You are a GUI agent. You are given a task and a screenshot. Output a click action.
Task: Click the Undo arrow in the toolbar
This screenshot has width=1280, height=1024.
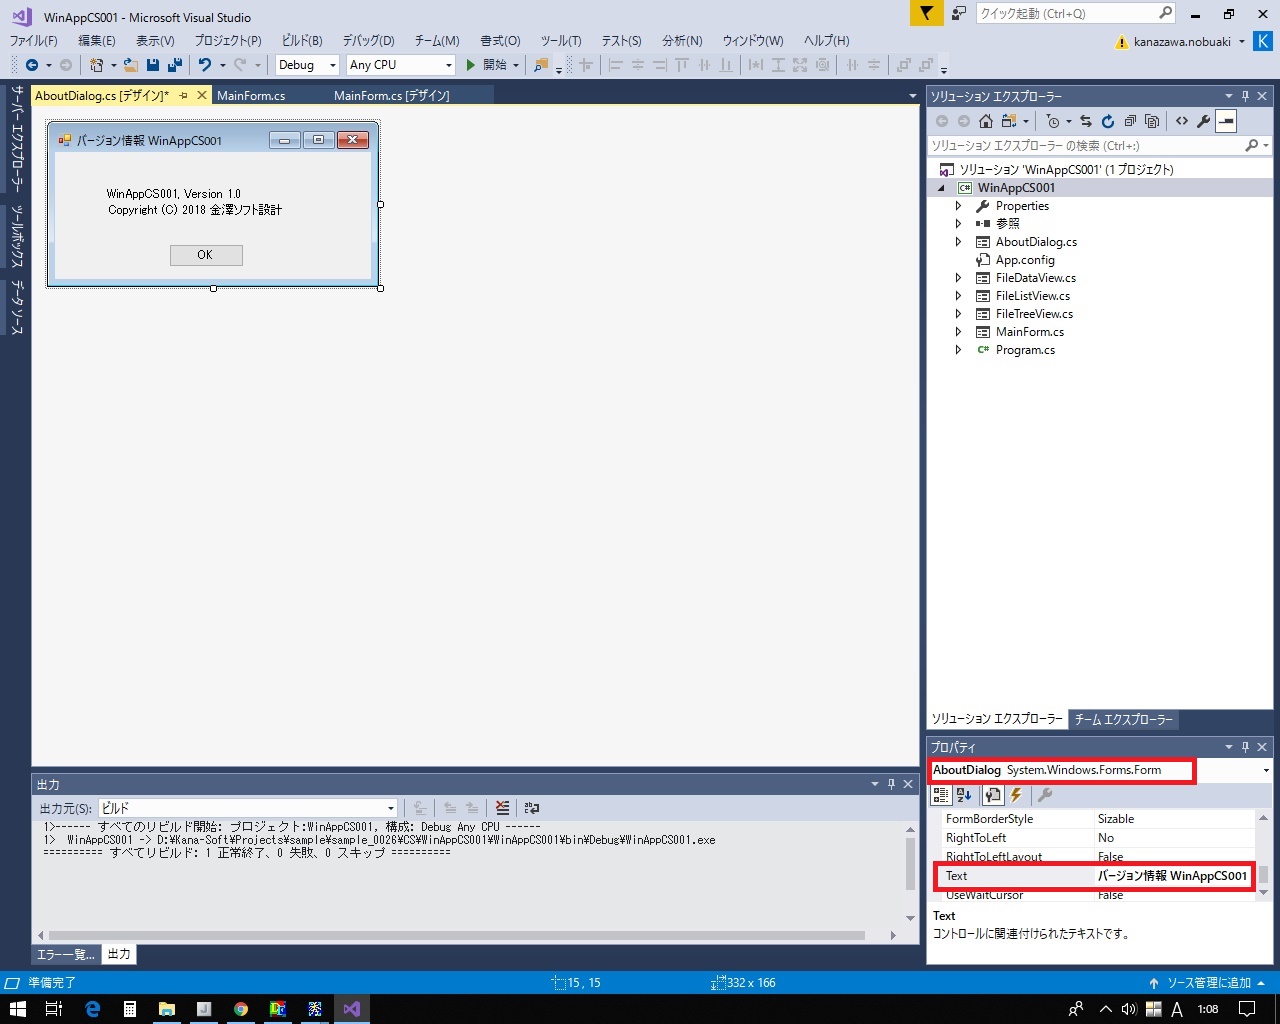(x=204, y=65)
